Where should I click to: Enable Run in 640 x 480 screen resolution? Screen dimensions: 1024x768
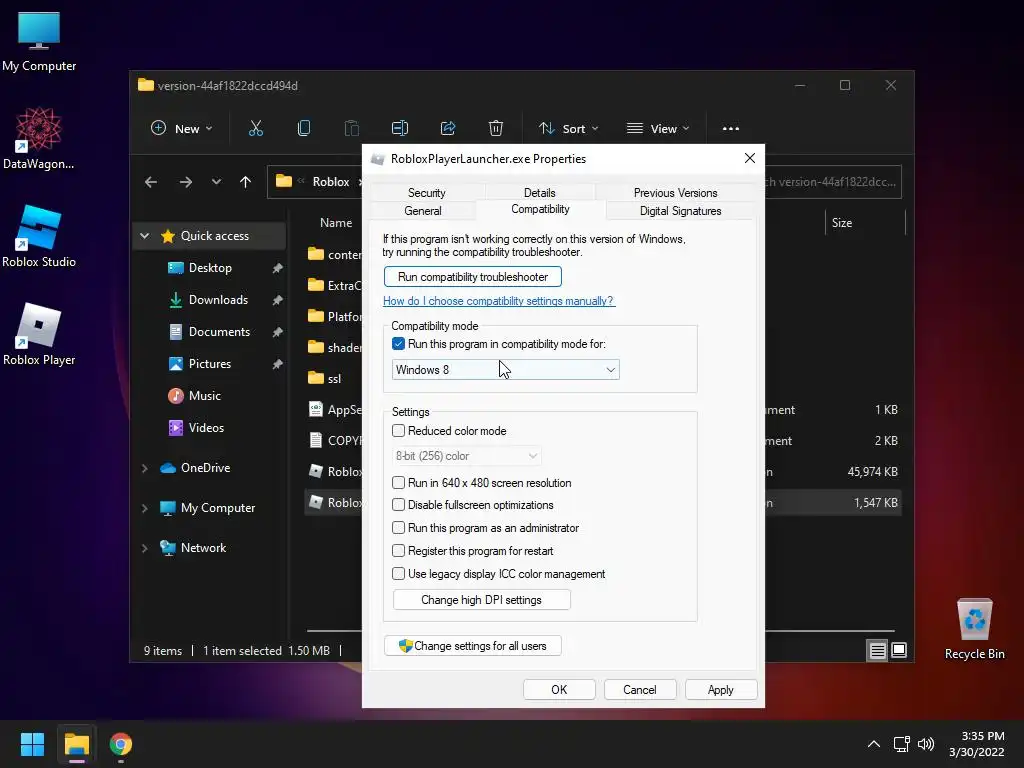point(398,483)
